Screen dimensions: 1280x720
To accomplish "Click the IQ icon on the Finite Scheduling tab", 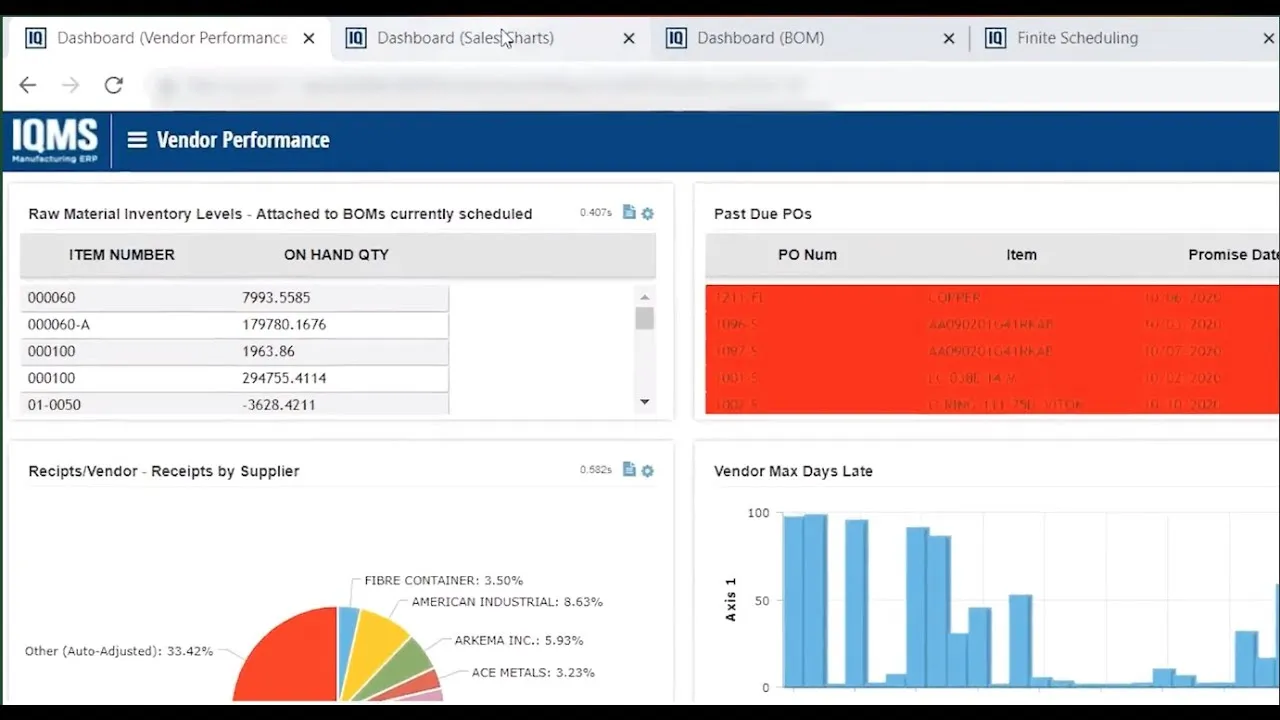I will click(996, 38).
